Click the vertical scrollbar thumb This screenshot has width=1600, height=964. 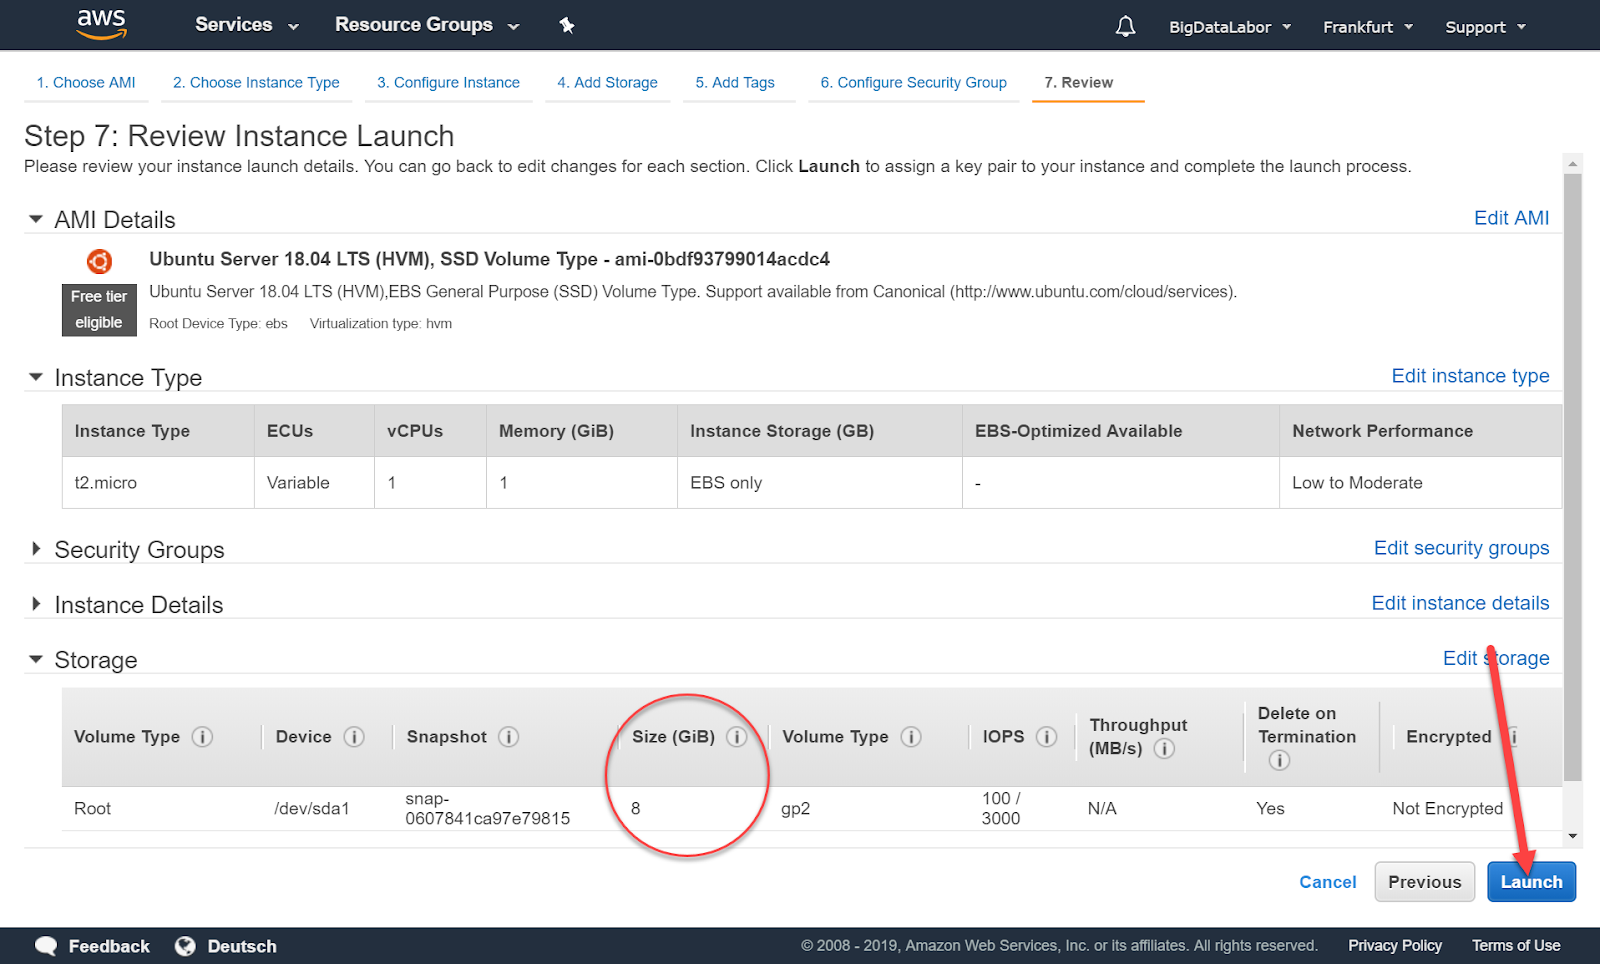click(1573, 476)
